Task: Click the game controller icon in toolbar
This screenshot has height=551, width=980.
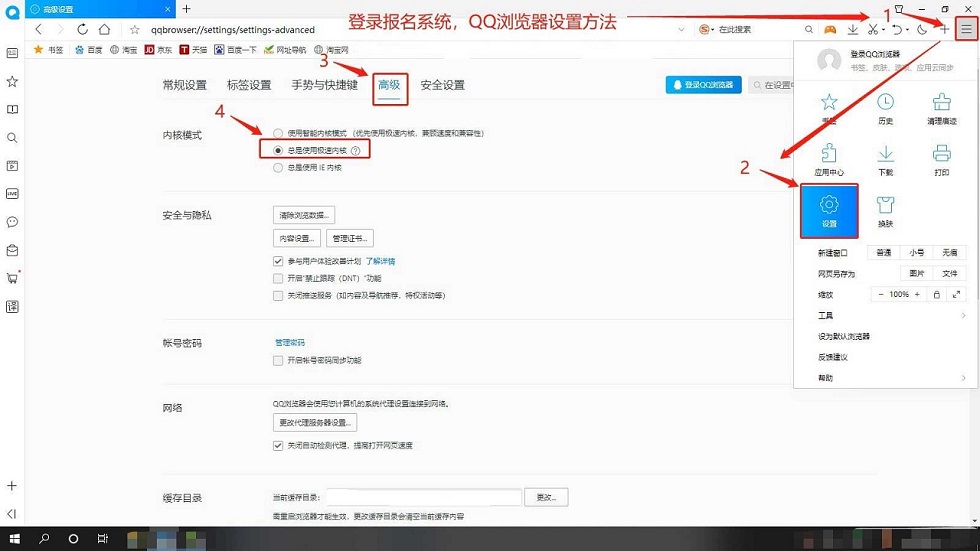Action: (x=830, y=29)
